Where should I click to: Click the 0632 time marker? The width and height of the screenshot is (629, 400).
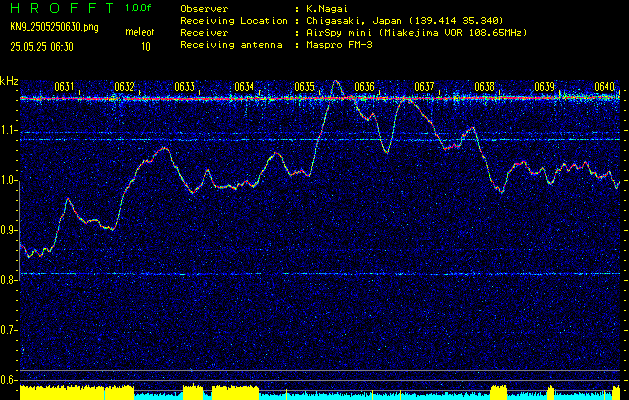pyautogui.click(x=124, y=87)
